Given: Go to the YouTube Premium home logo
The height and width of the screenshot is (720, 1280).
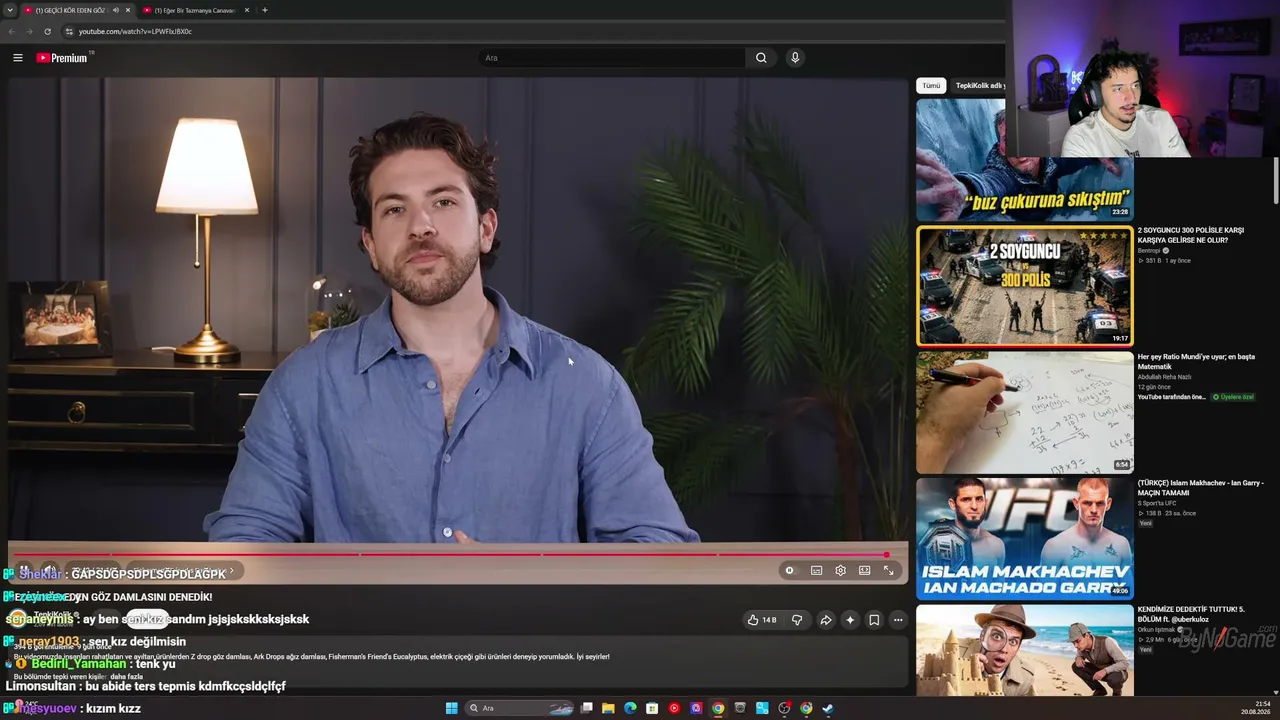Looking at the screenshot, I should [62, 58].
